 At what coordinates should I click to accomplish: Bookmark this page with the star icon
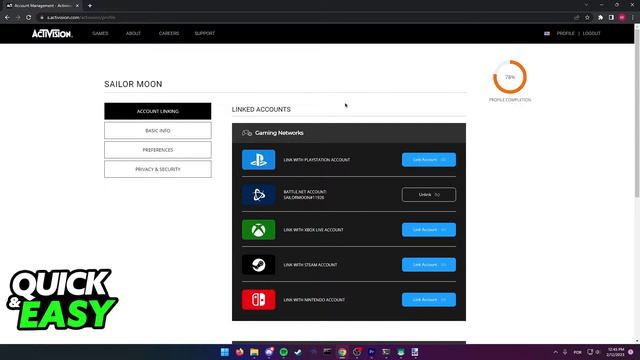[x=587, y=18]
